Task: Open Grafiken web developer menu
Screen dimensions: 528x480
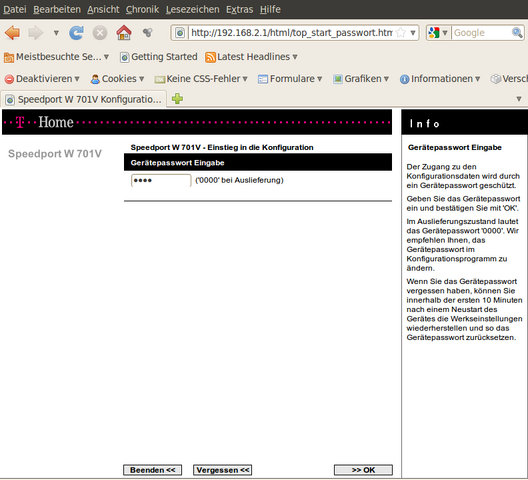Action: pos(361,79)
